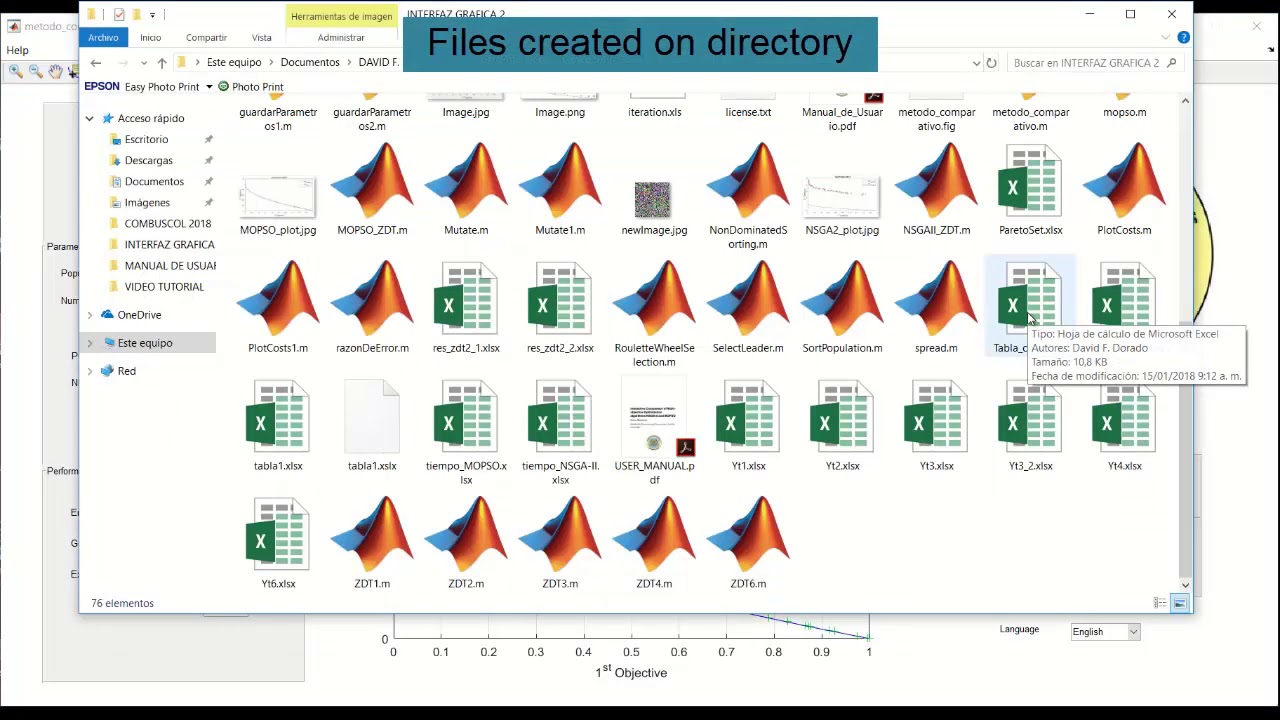
Task: Click the Documentos breadcrumb in address bar
Action: click(310, 62)
